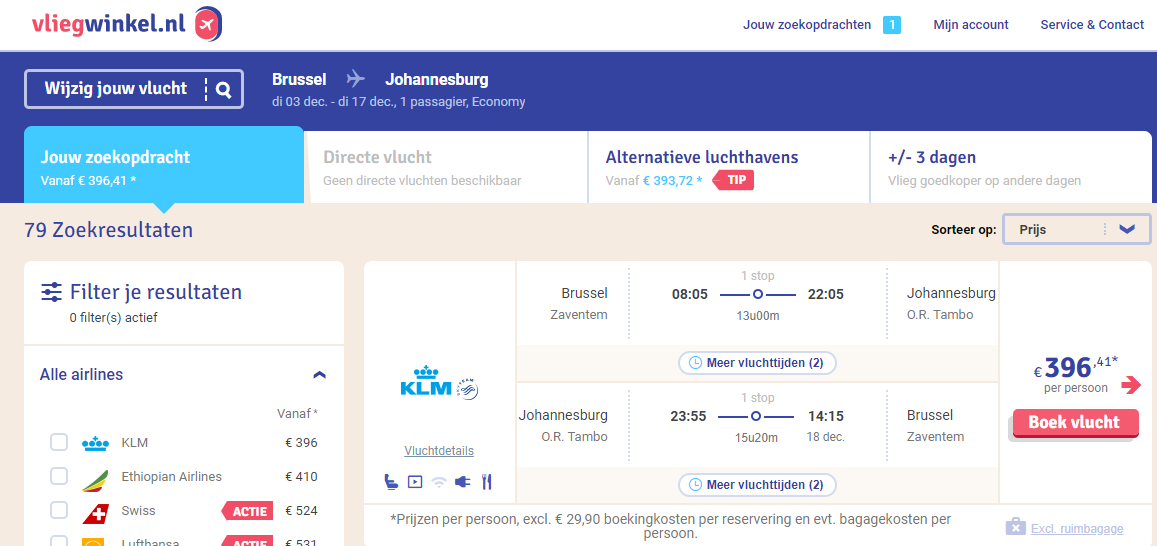
Task: Click the red arrow next to the price
Action: [x=1130, y=384]
